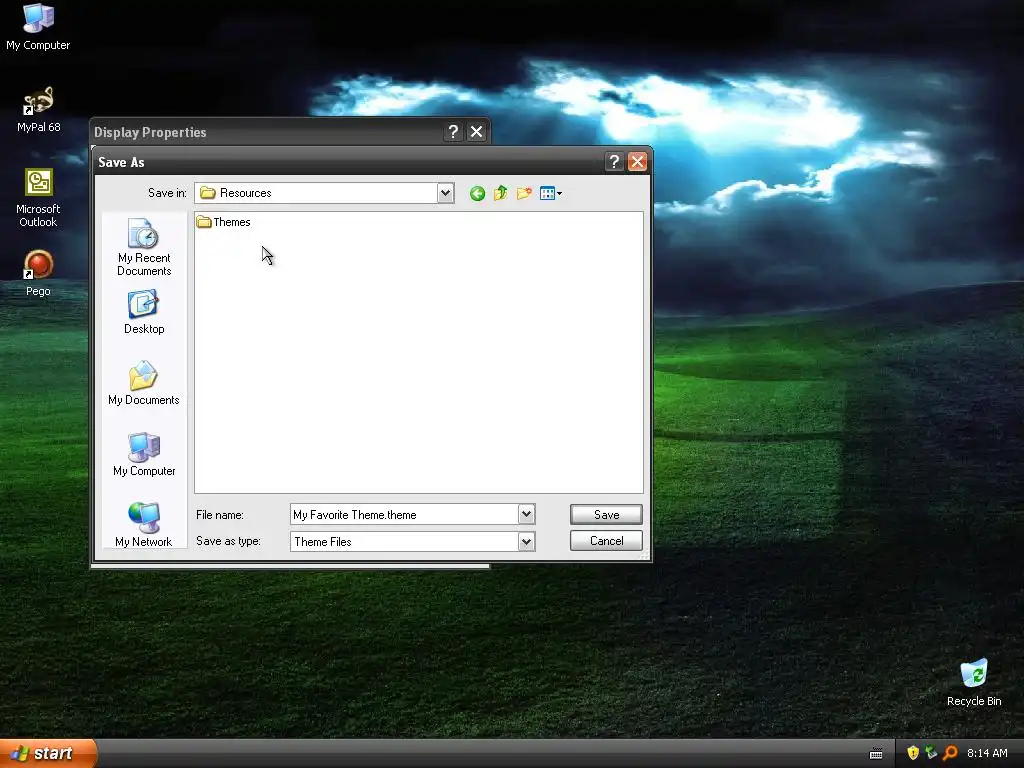Click the network connection tray icon

pyautogui.click(x=931, y=753)
